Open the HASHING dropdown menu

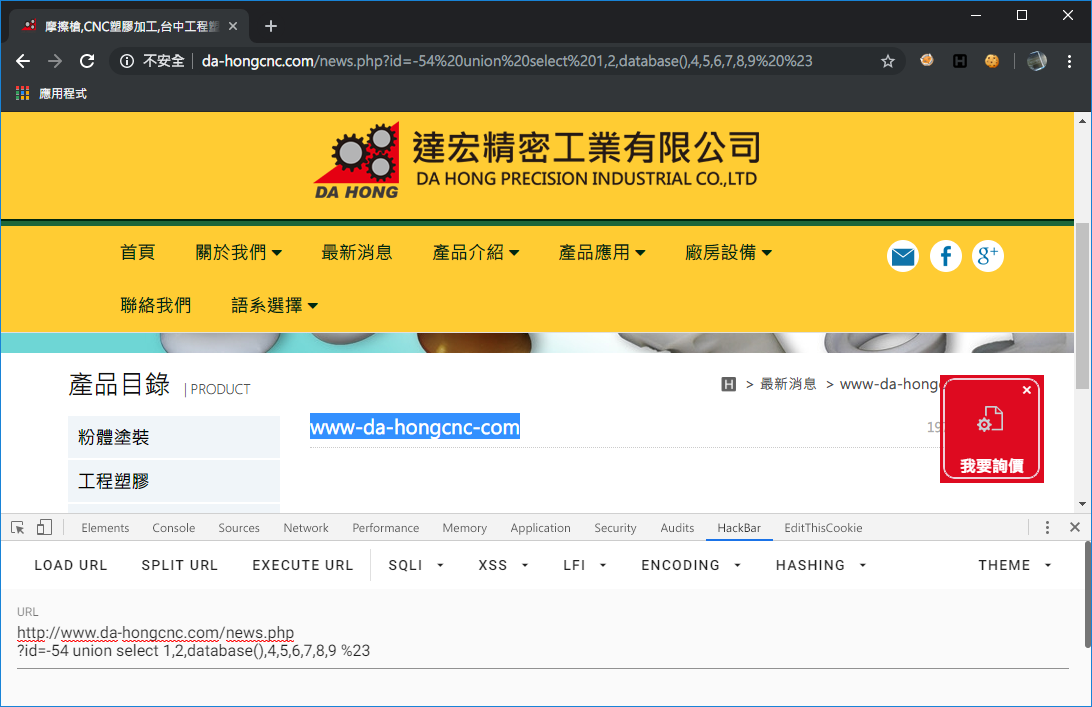point(821,565)
